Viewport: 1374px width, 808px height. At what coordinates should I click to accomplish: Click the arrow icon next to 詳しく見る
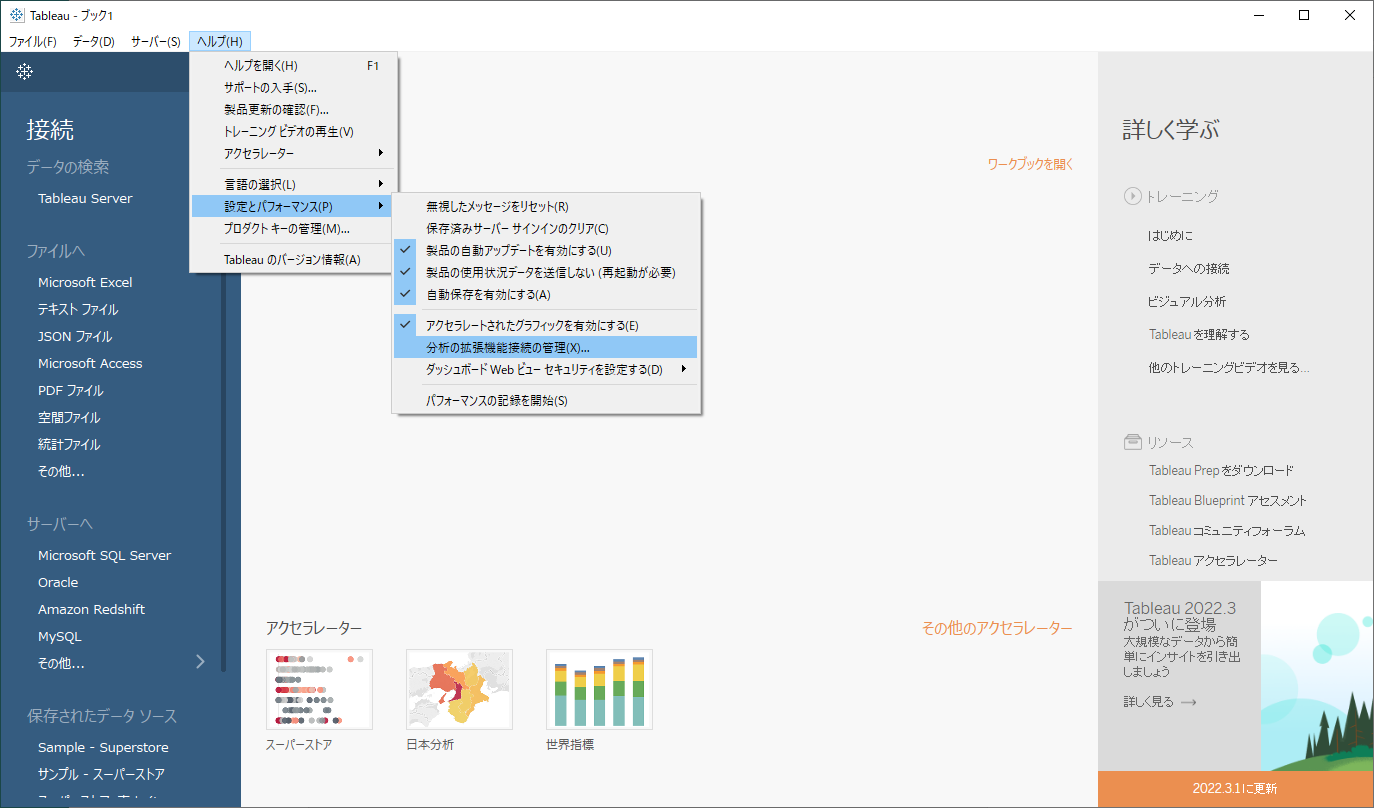coord(1188,702)
